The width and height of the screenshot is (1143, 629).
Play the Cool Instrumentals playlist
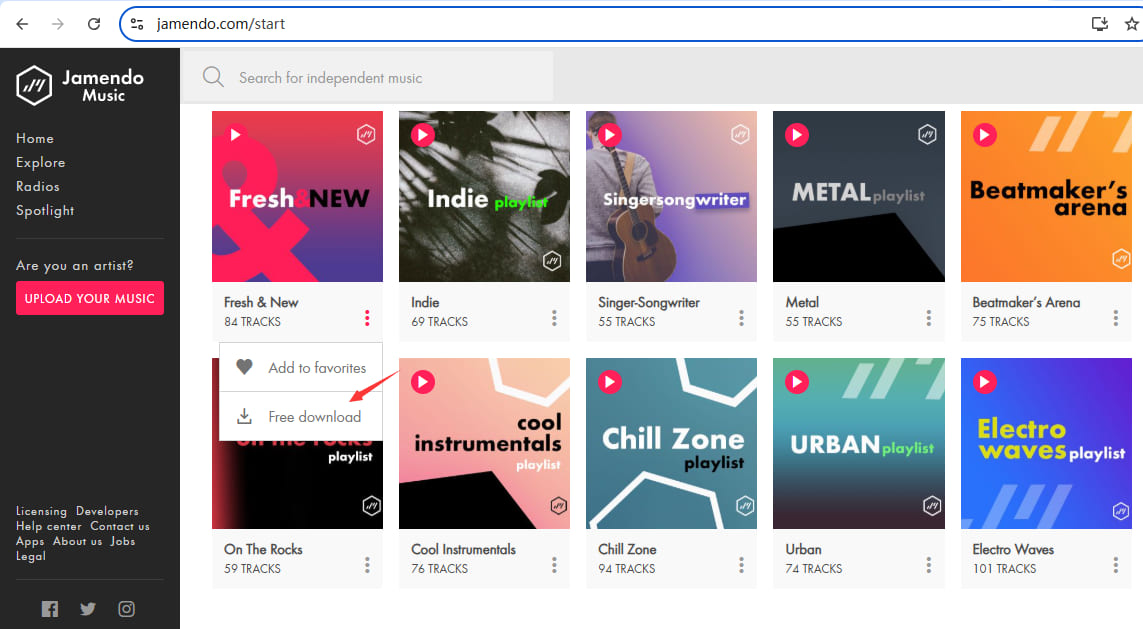click(423, 382)
